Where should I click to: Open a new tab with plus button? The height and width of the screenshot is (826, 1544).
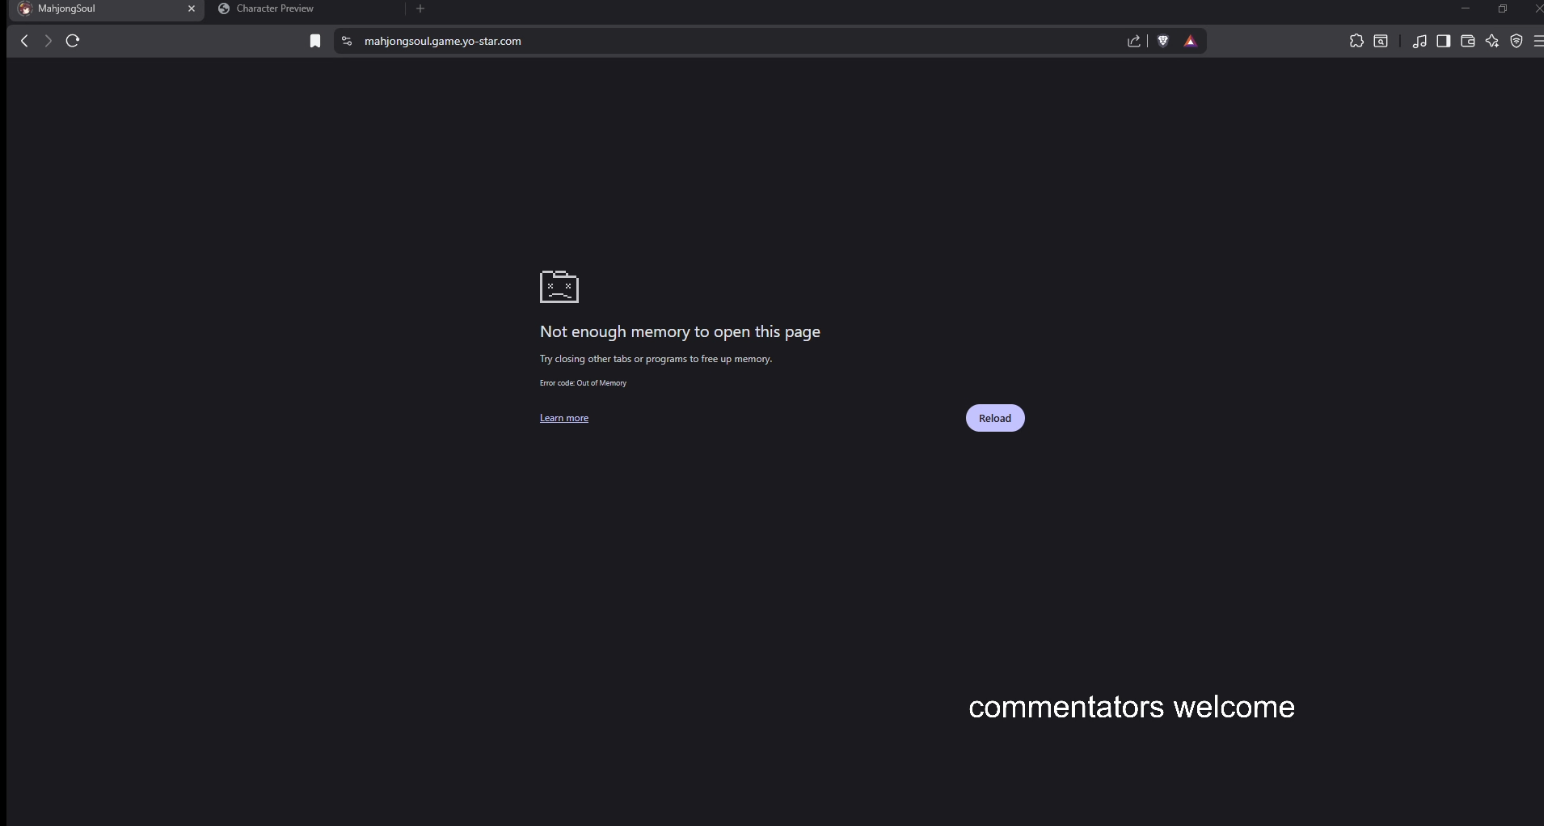pos(420,9)
